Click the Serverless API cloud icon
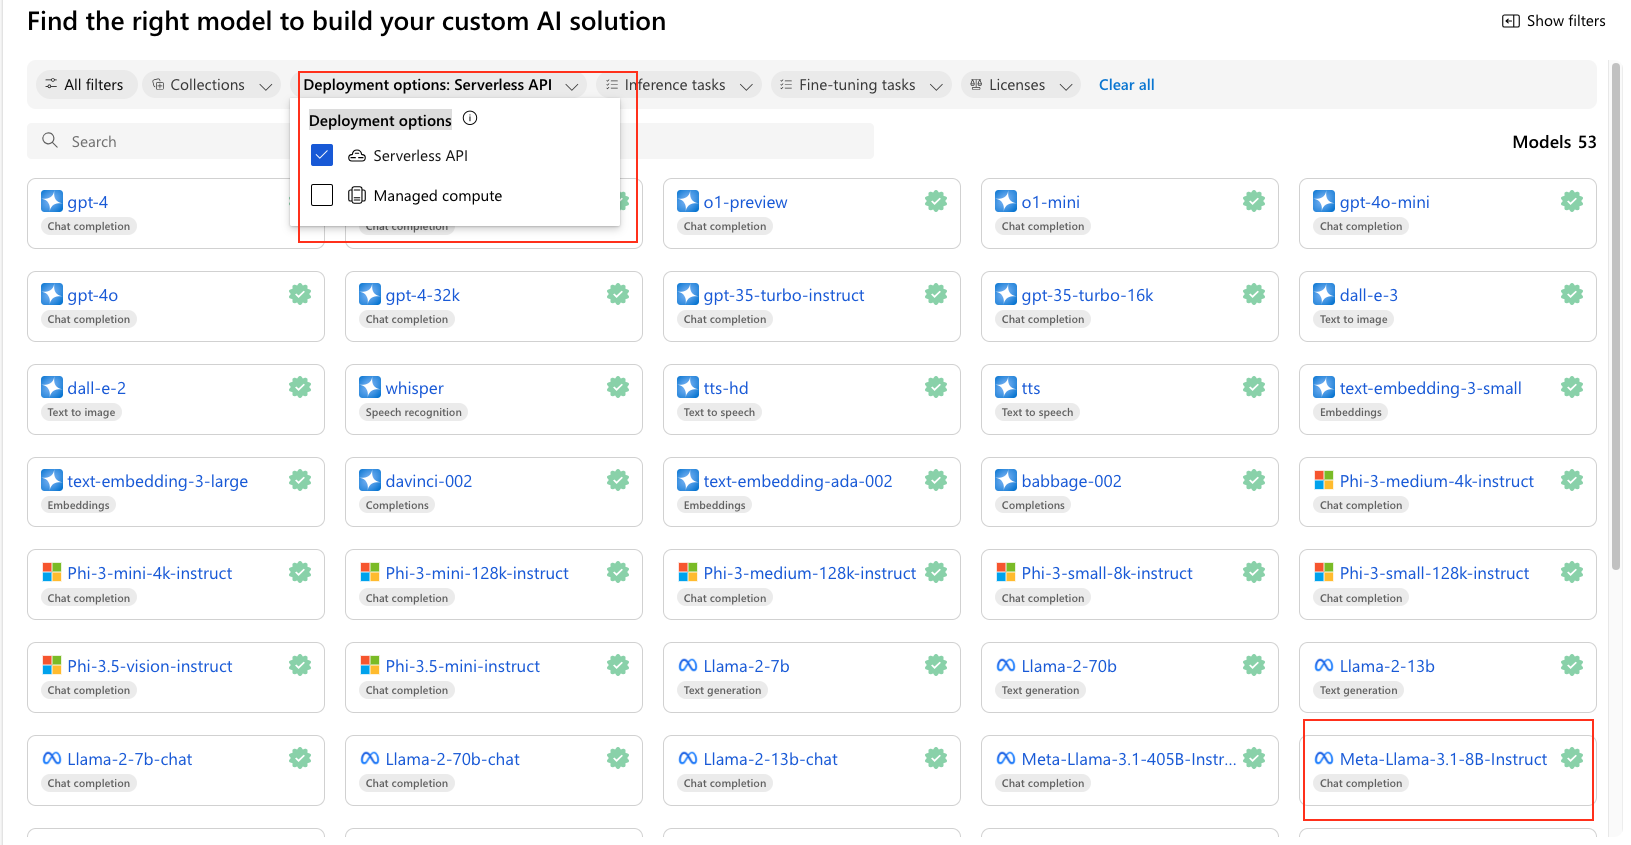This screenshot has width=1631, height=845. coord(357,156)
